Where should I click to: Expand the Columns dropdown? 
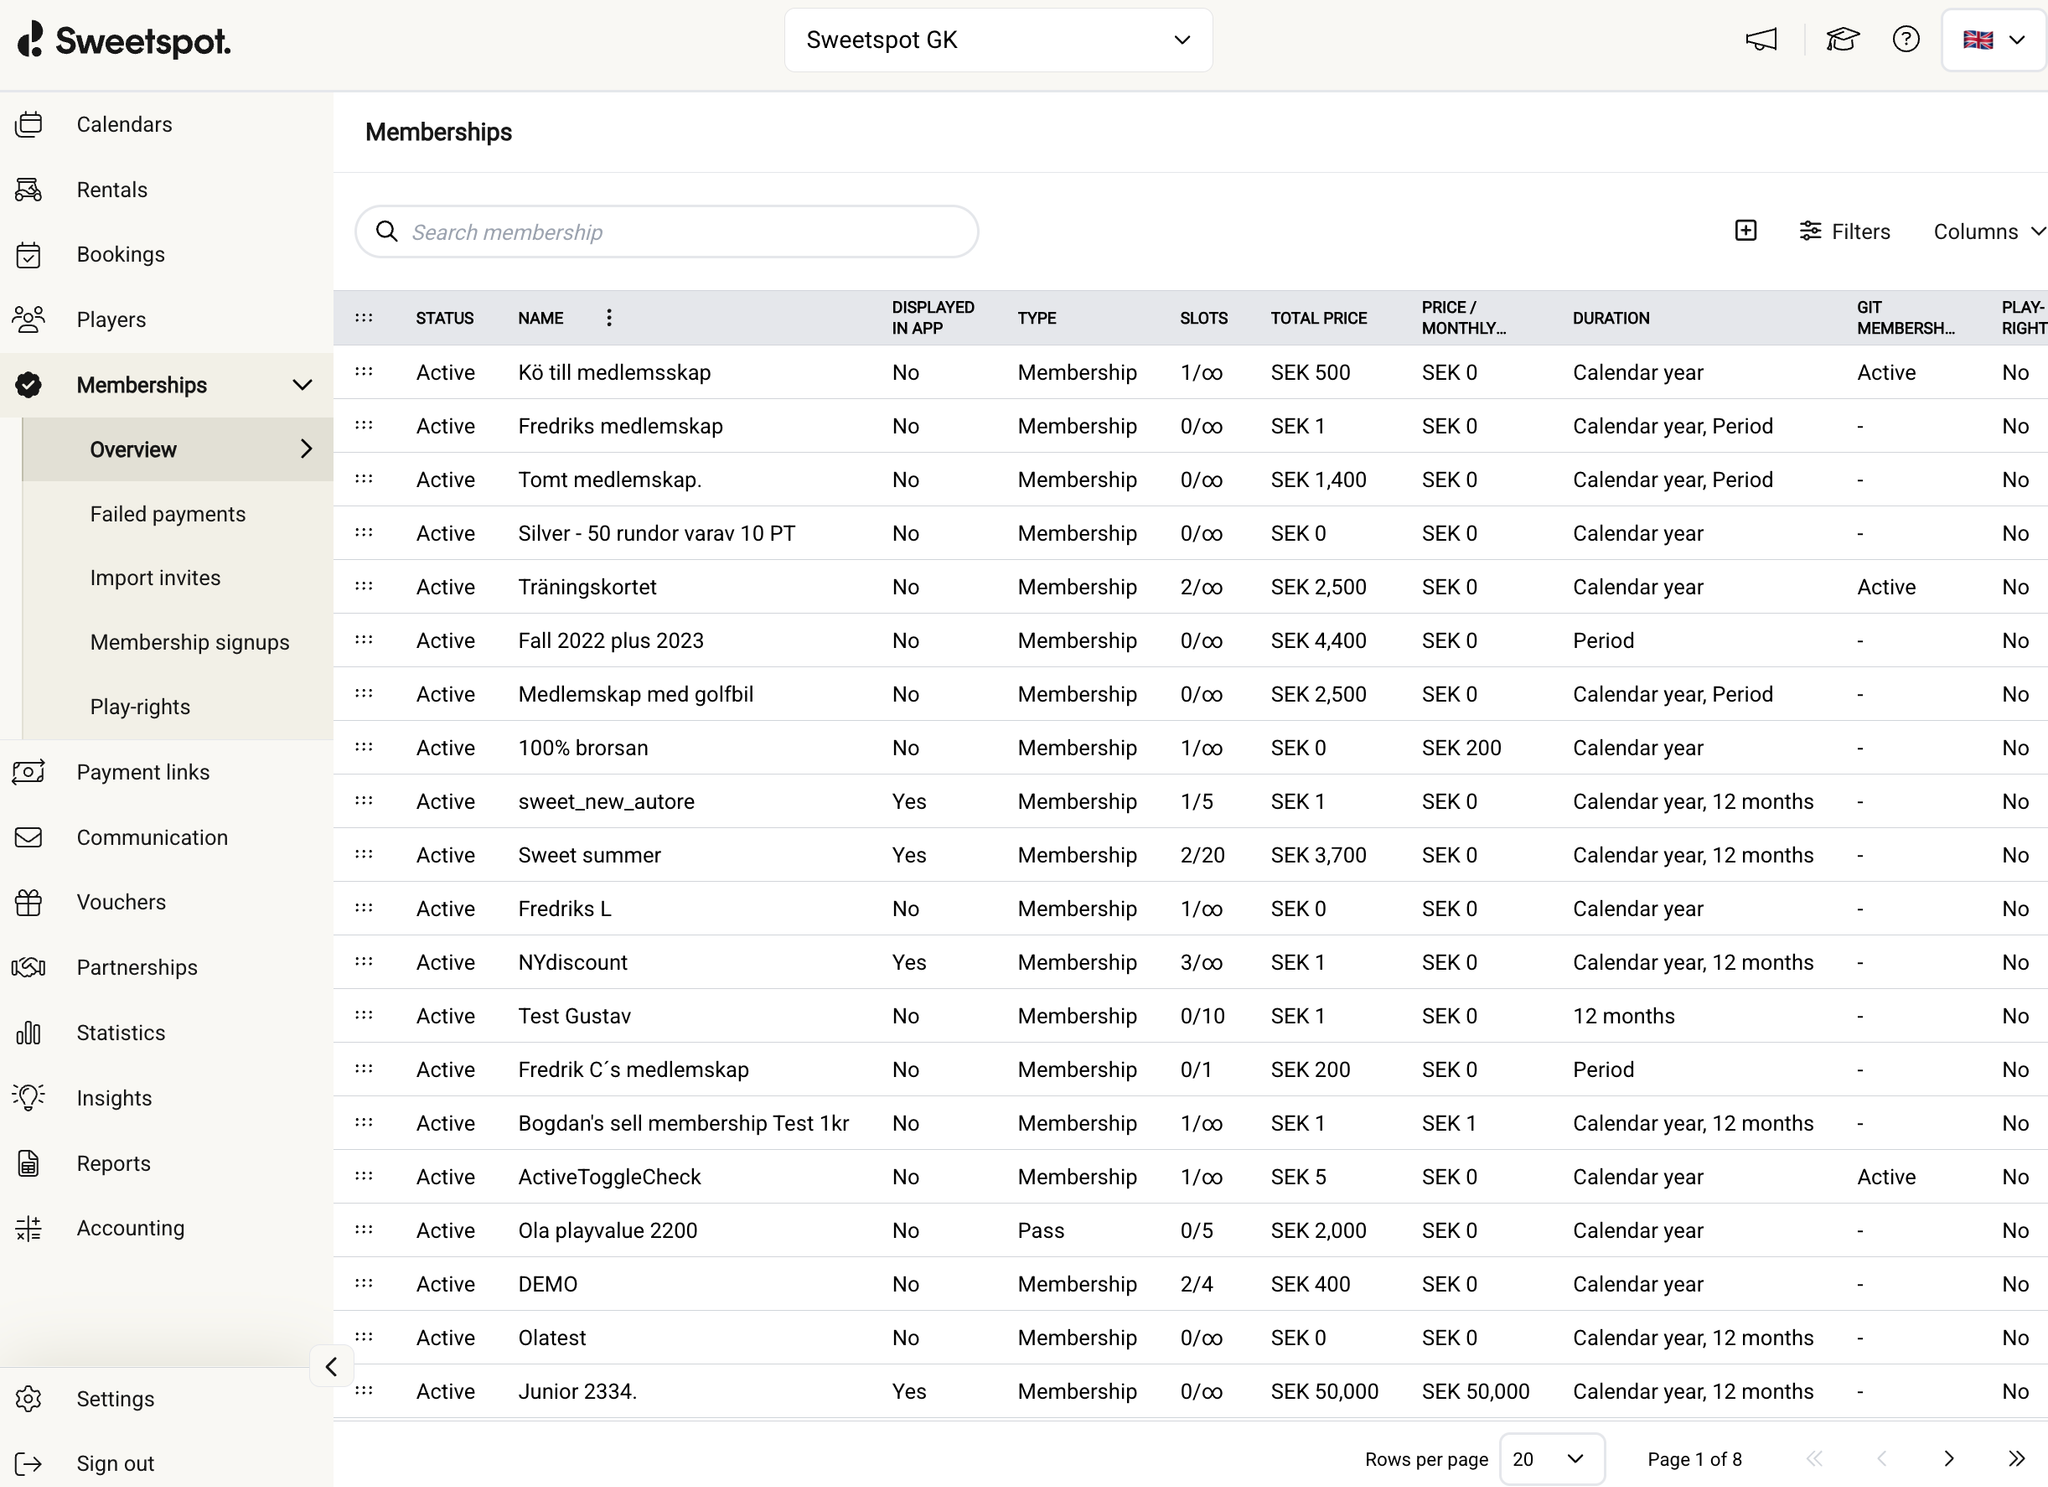(x=1988, y=232)
